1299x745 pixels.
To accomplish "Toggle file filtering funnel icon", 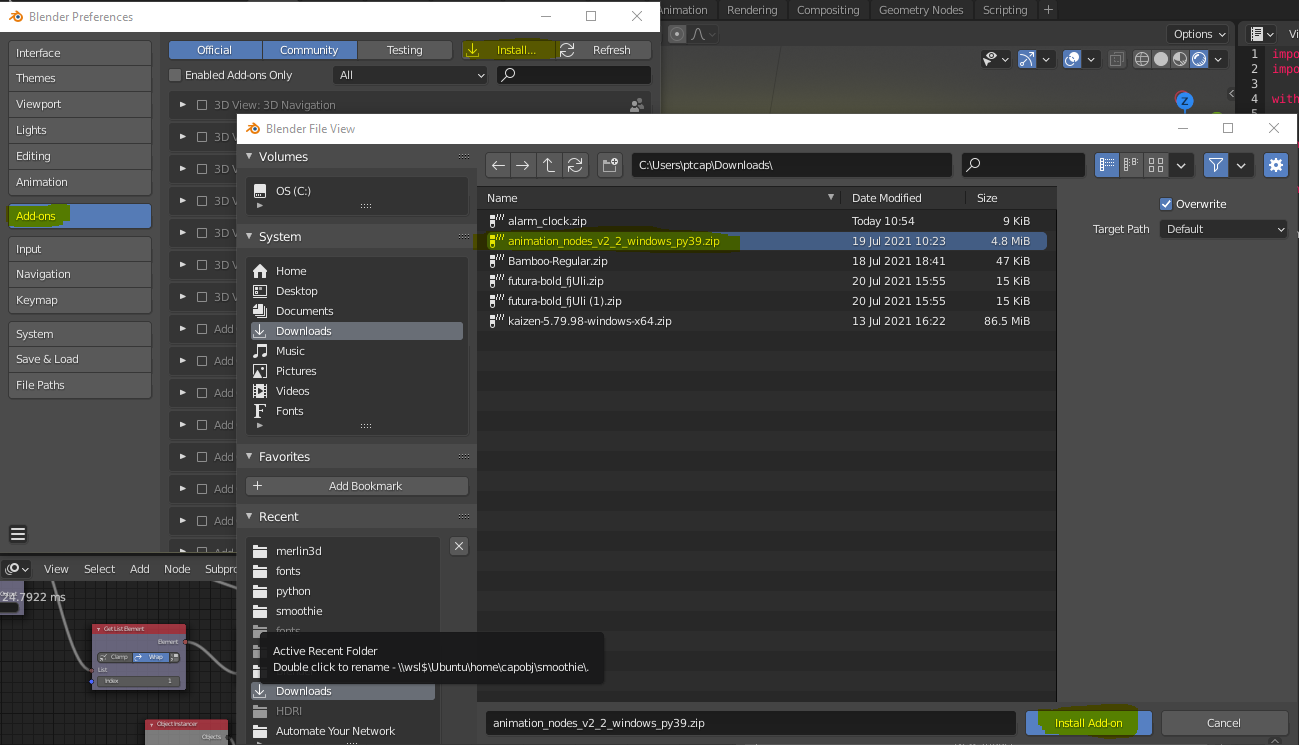I will tap(1216, 165).
